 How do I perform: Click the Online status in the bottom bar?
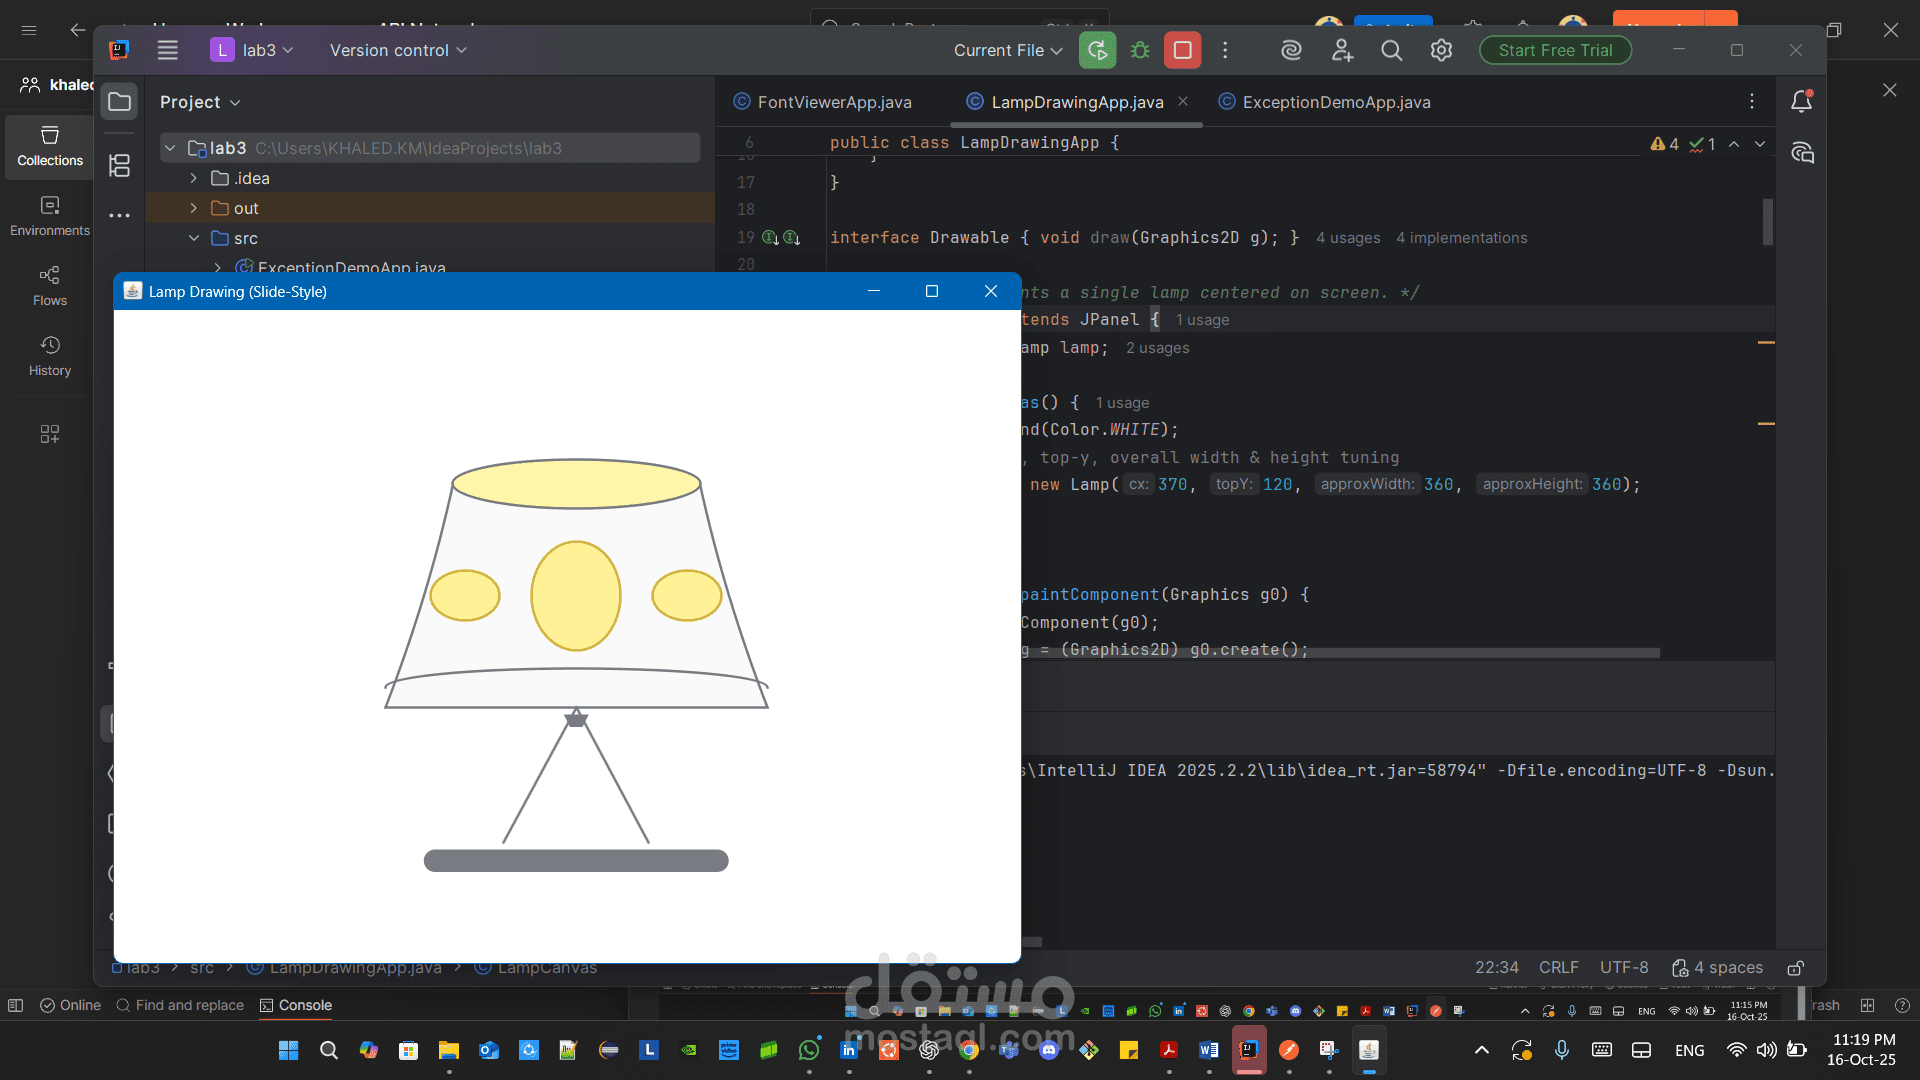(x=70, y=1005)
